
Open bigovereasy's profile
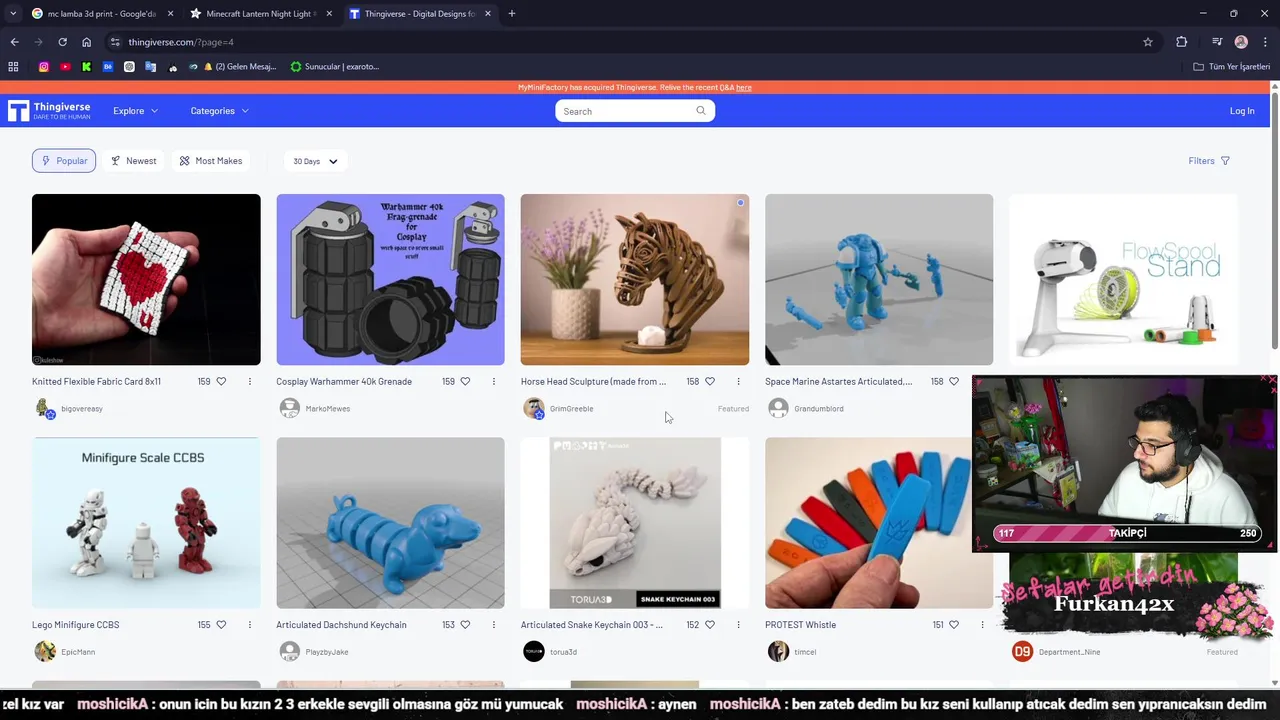pos(81,408)
